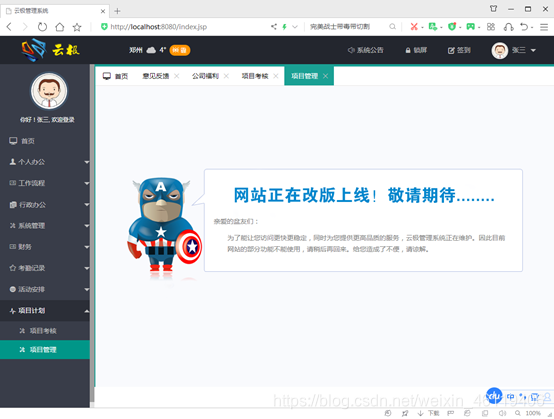Expand the 活动安排 sidebar menu
This screenshot has width=554, height=419.
click(x=45, y=289)
